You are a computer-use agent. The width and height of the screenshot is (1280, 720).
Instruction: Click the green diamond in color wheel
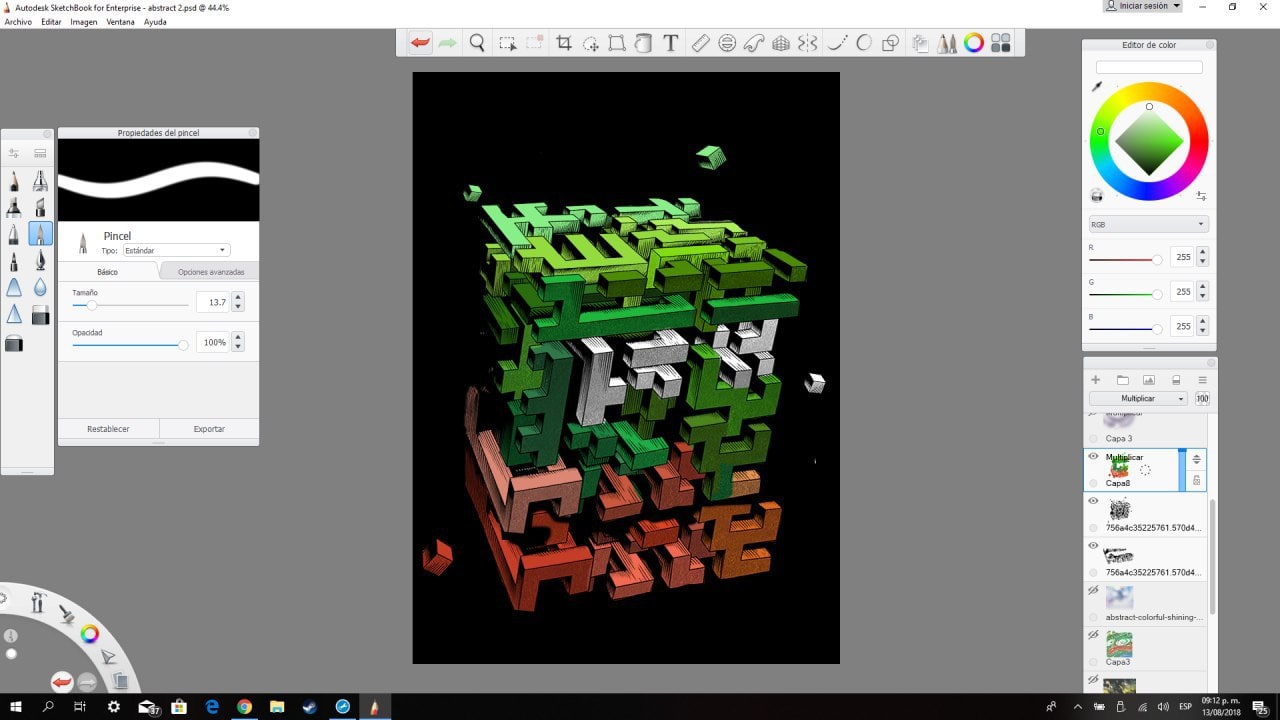1149,141
